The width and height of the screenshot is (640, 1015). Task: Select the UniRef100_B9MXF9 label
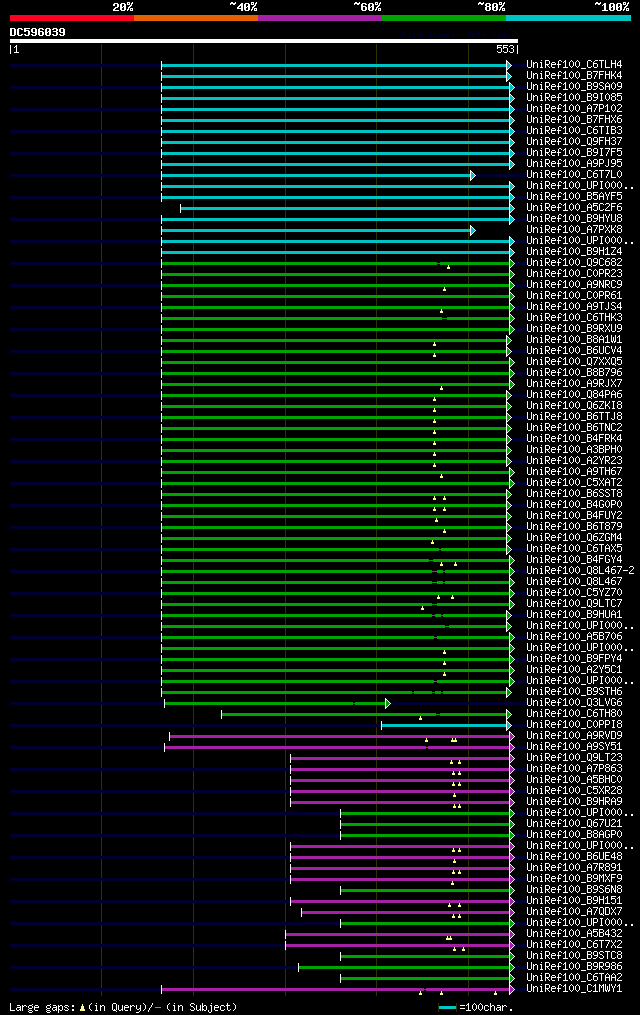click(x=574, y=879)
